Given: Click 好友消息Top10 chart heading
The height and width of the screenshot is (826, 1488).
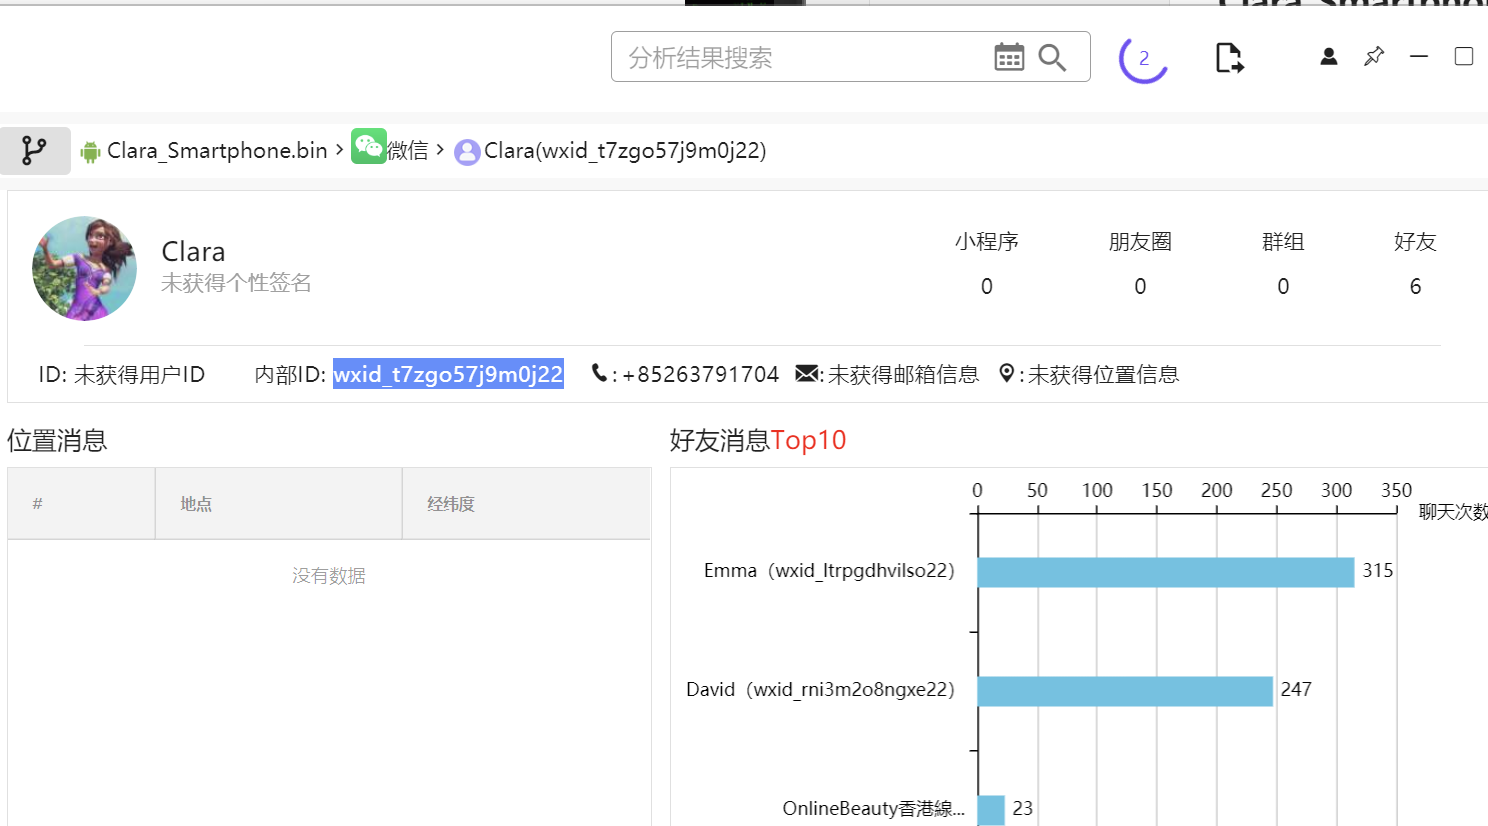Looking at the screenshot, I should [x=758, y=440].
